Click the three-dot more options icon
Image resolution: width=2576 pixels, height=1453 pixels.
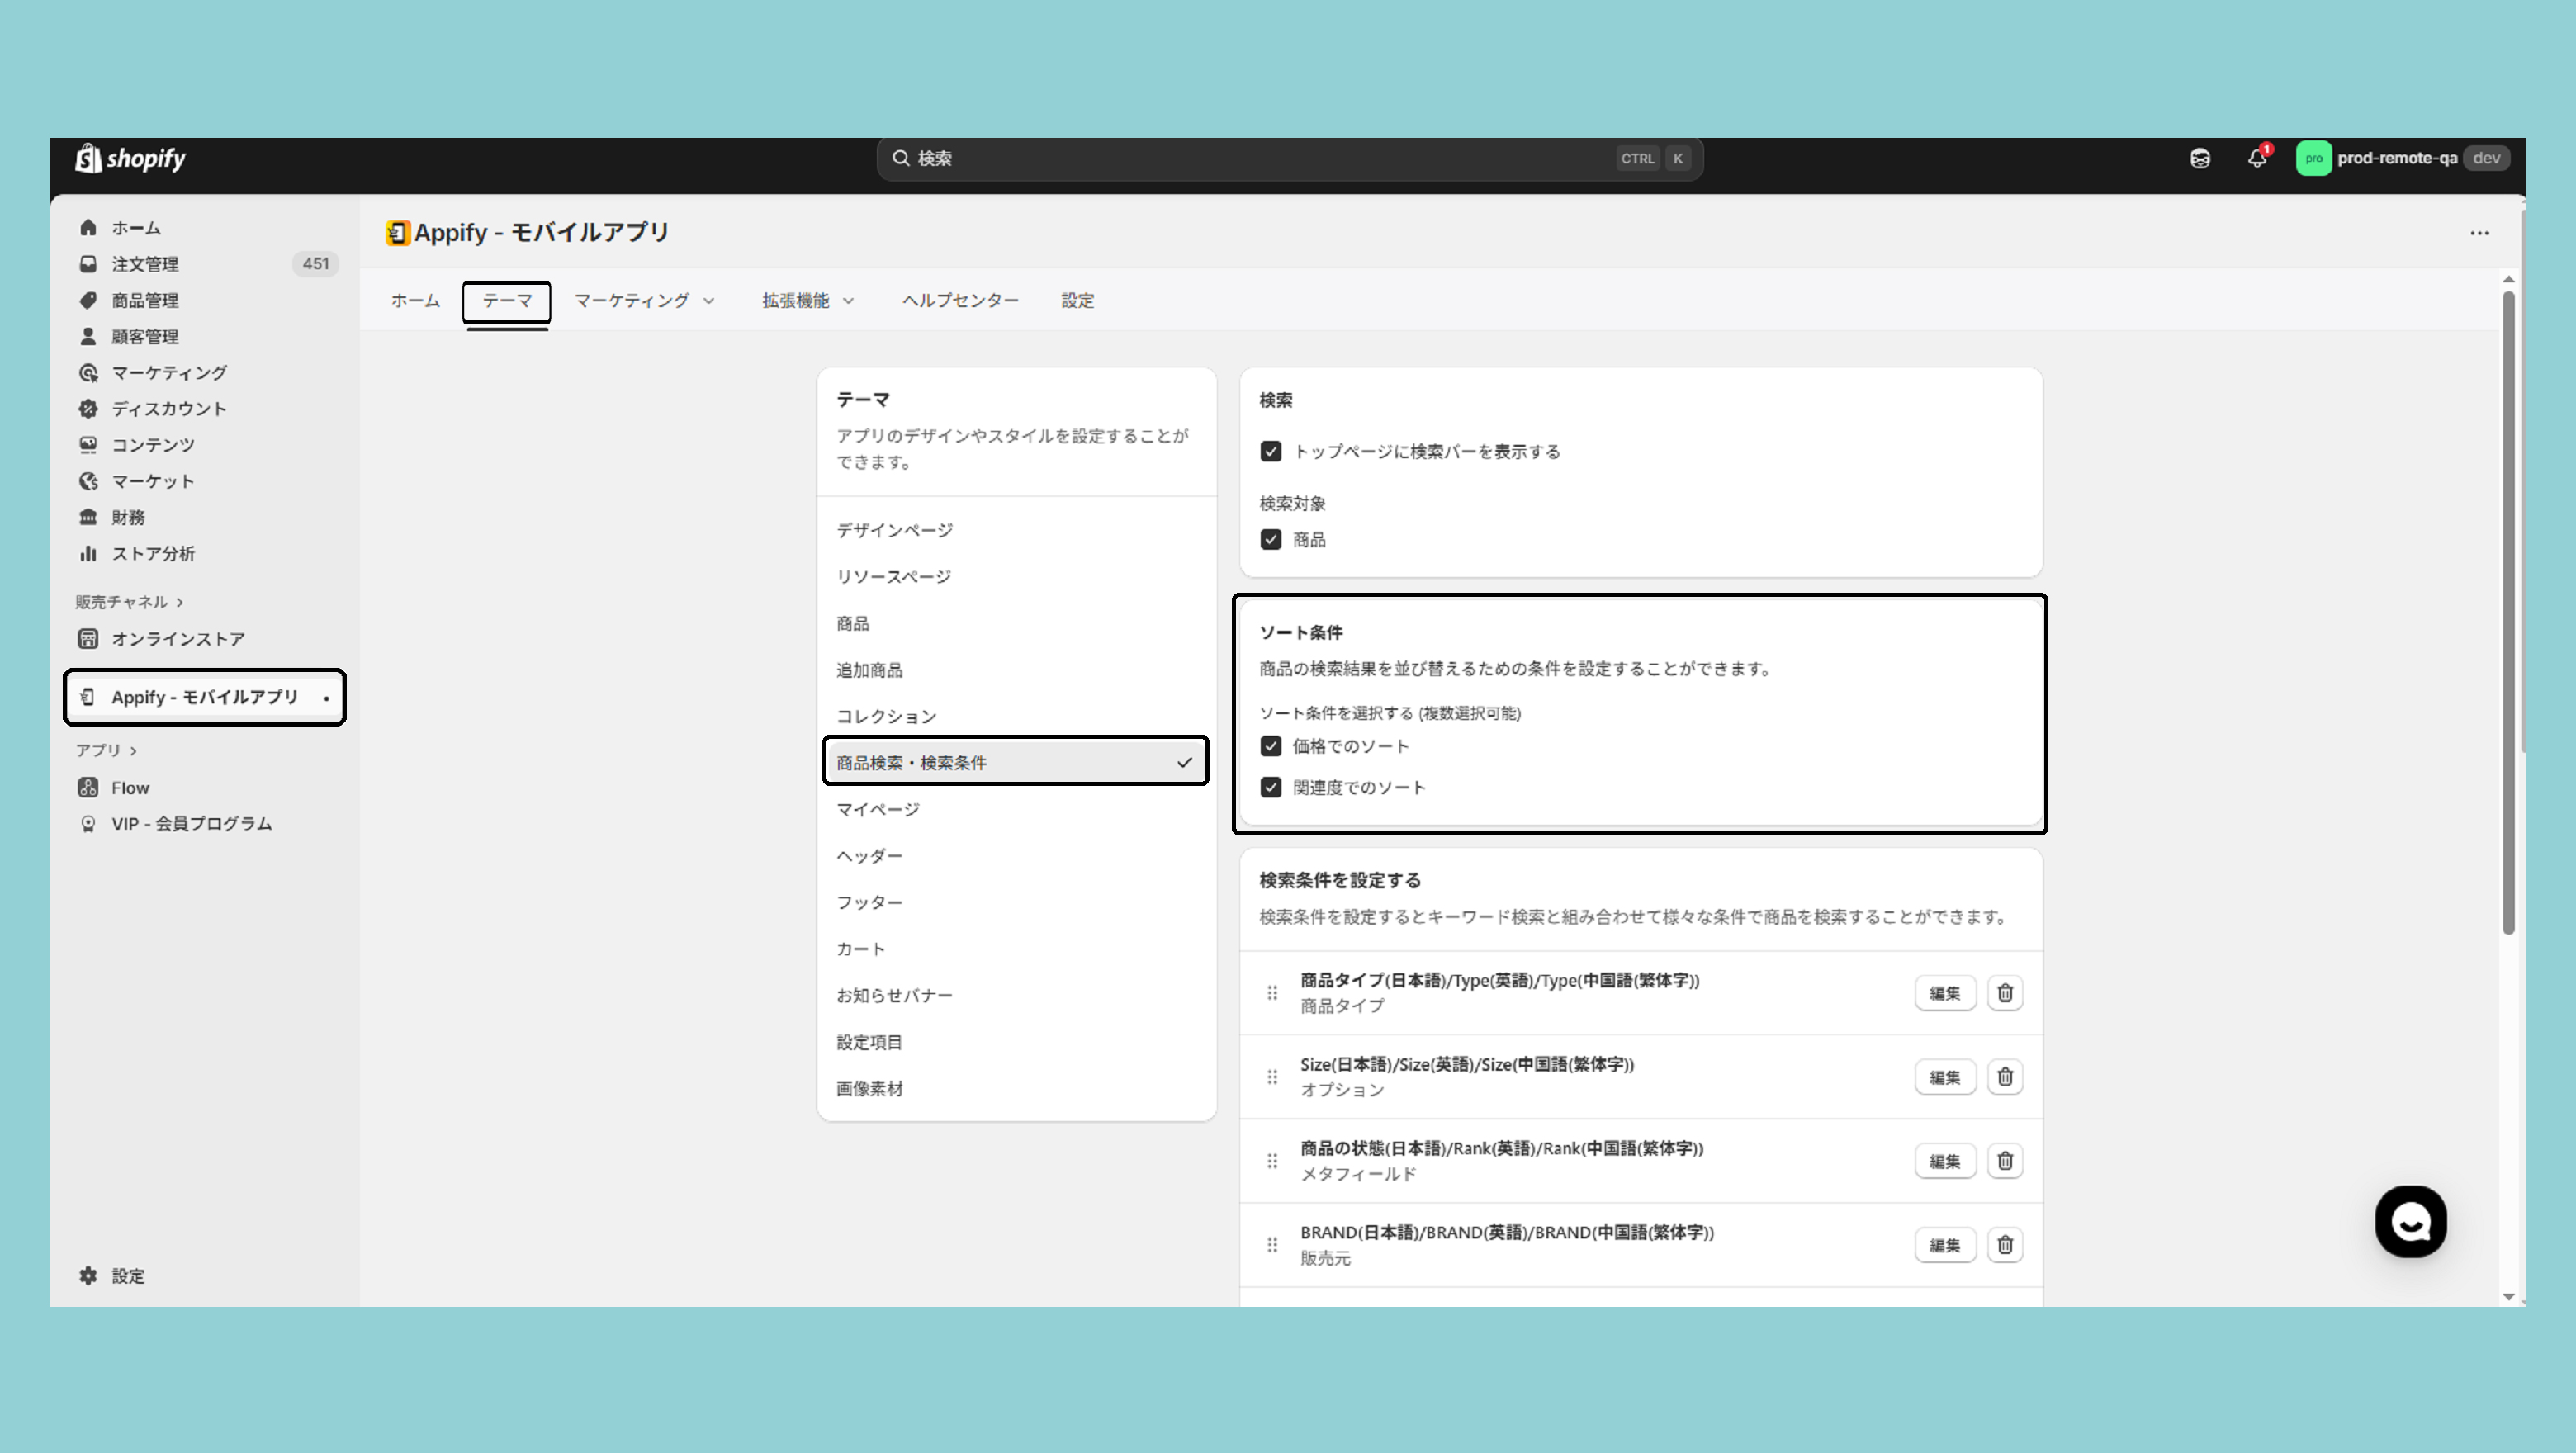pos(2479,233)
